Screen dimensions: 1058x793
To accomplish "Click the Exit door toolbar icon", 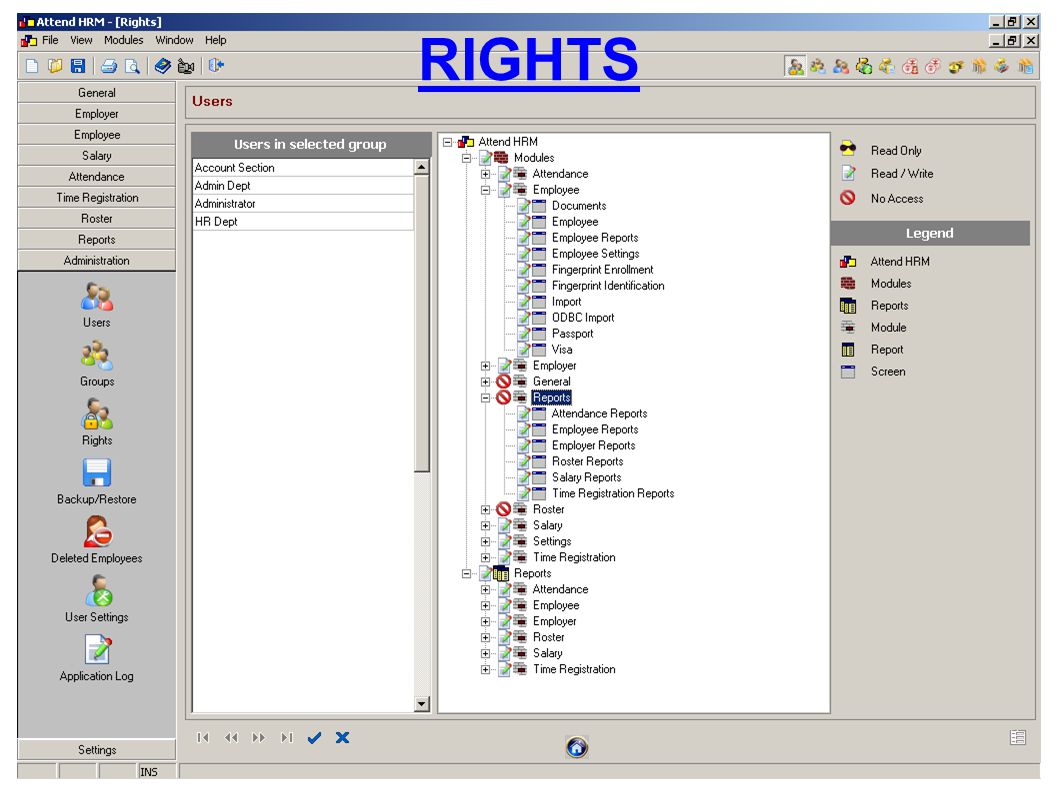I will tap(217, 65).
